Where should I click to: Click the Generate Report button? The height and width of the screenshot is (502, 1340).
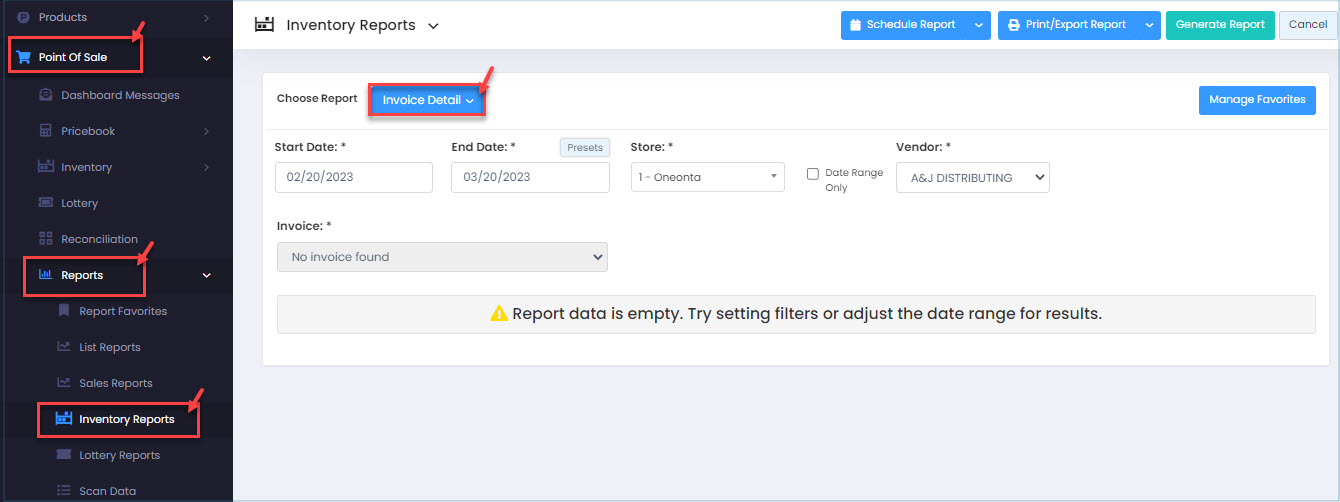coord(1220,25)
